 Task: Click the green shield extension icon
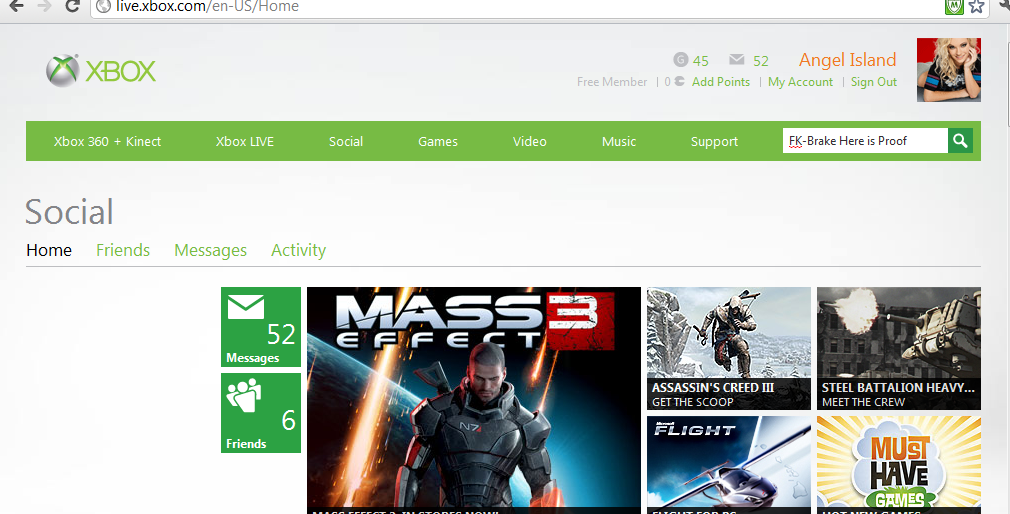pyautogui.click(x=954, y=6)
